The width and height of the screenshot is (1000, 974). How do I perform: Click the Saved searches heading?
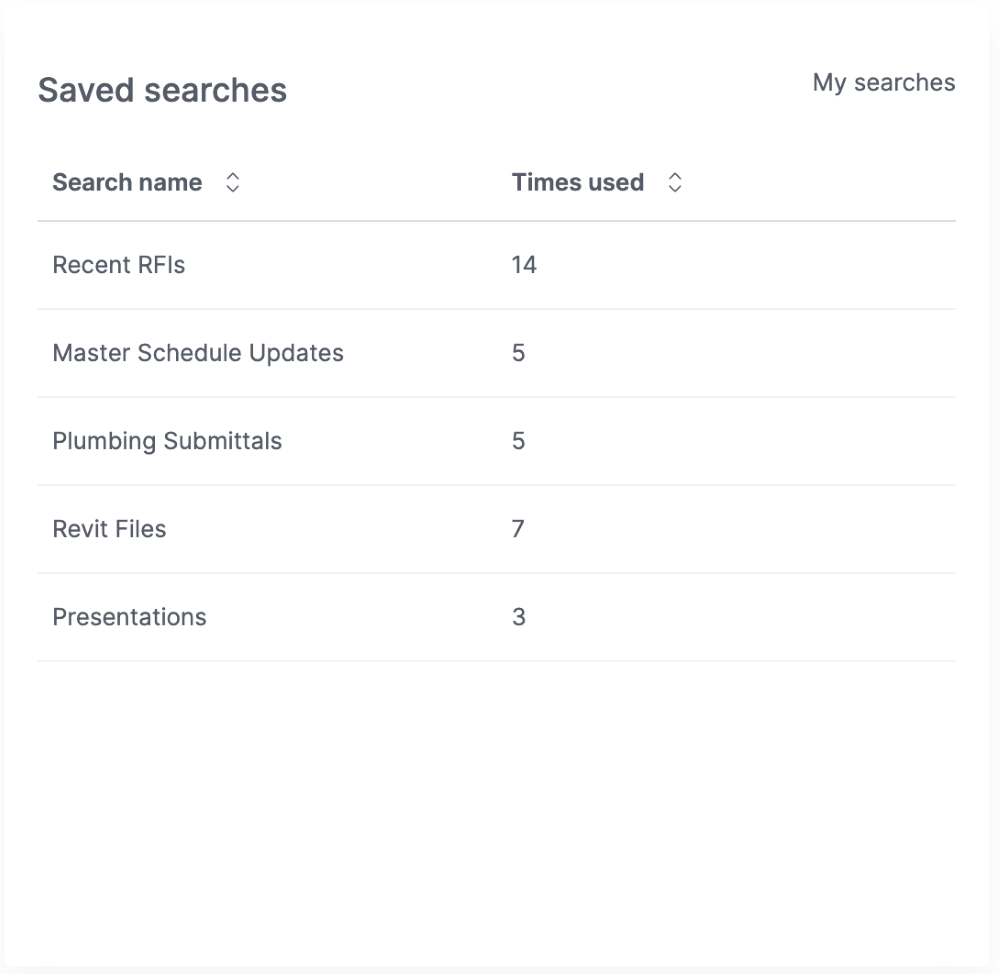163,90
